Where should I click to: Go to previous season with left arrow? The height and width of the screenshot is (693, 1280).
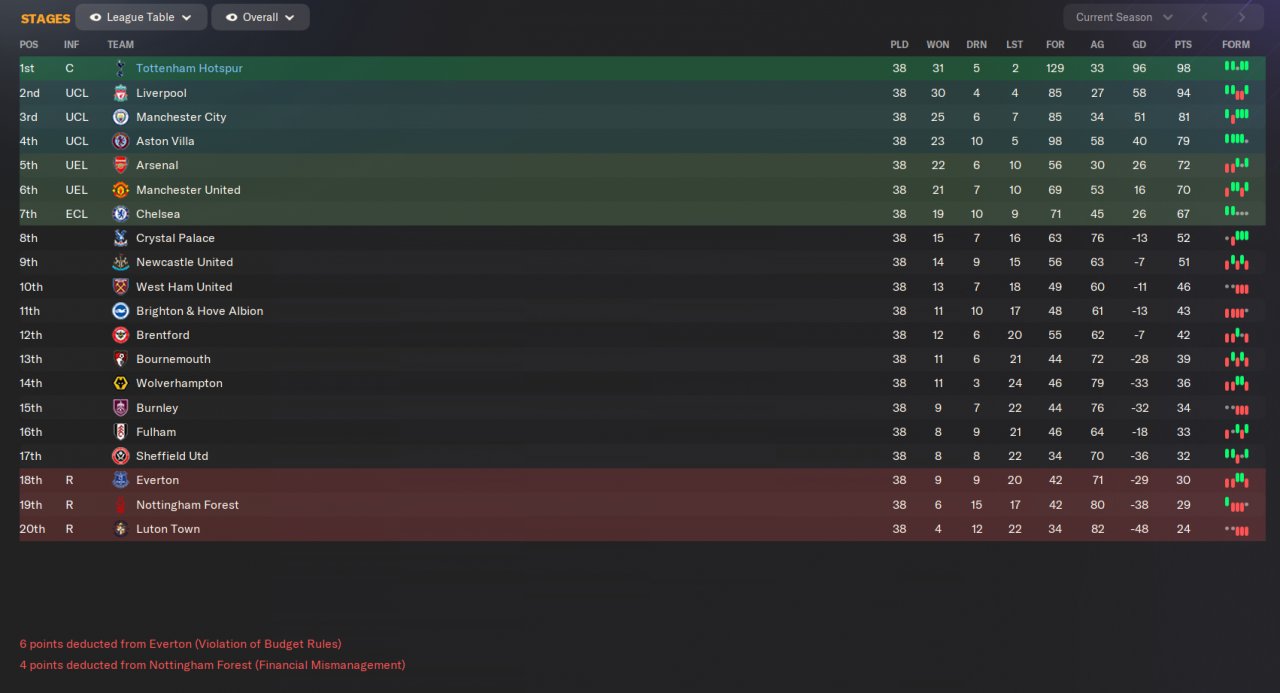click(1205, 17)
